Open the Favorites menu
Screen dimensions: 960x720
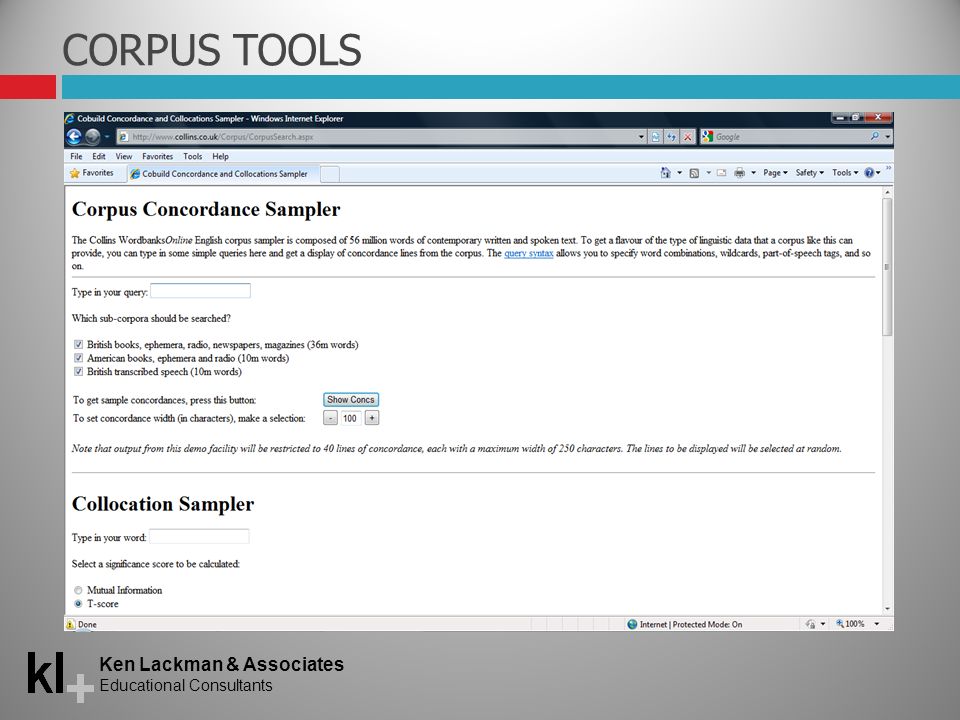[157, 156]
